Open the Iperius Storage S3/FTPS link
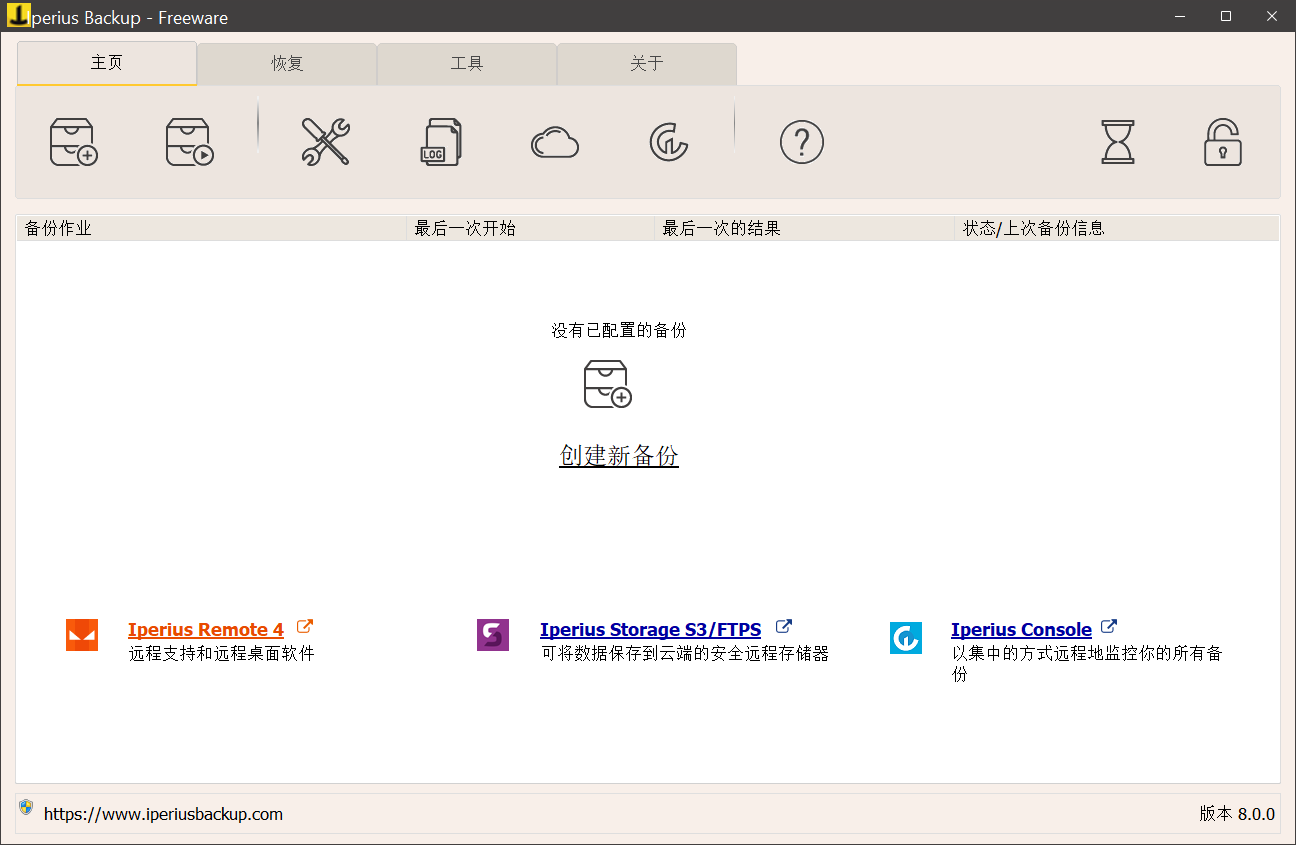Image resolution: width=1296 pixels, height=845 pixels. click(x=650, y=630)
